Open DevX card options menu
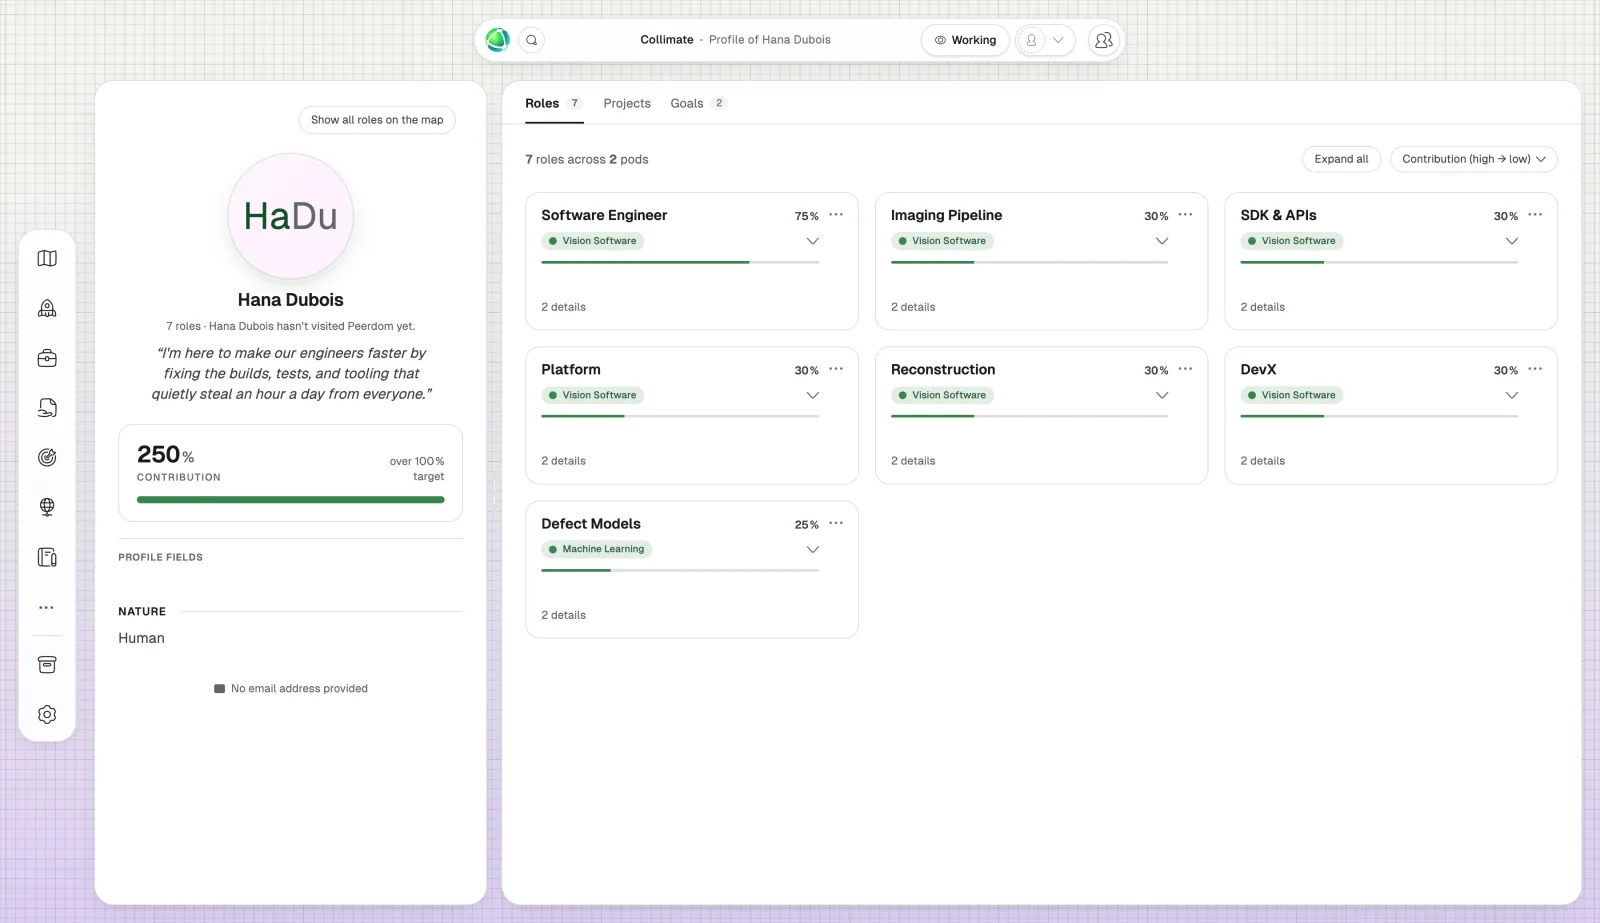The width and height of the screenshot is (1600, 923). pyautogui.click(x=1535, y=369)
